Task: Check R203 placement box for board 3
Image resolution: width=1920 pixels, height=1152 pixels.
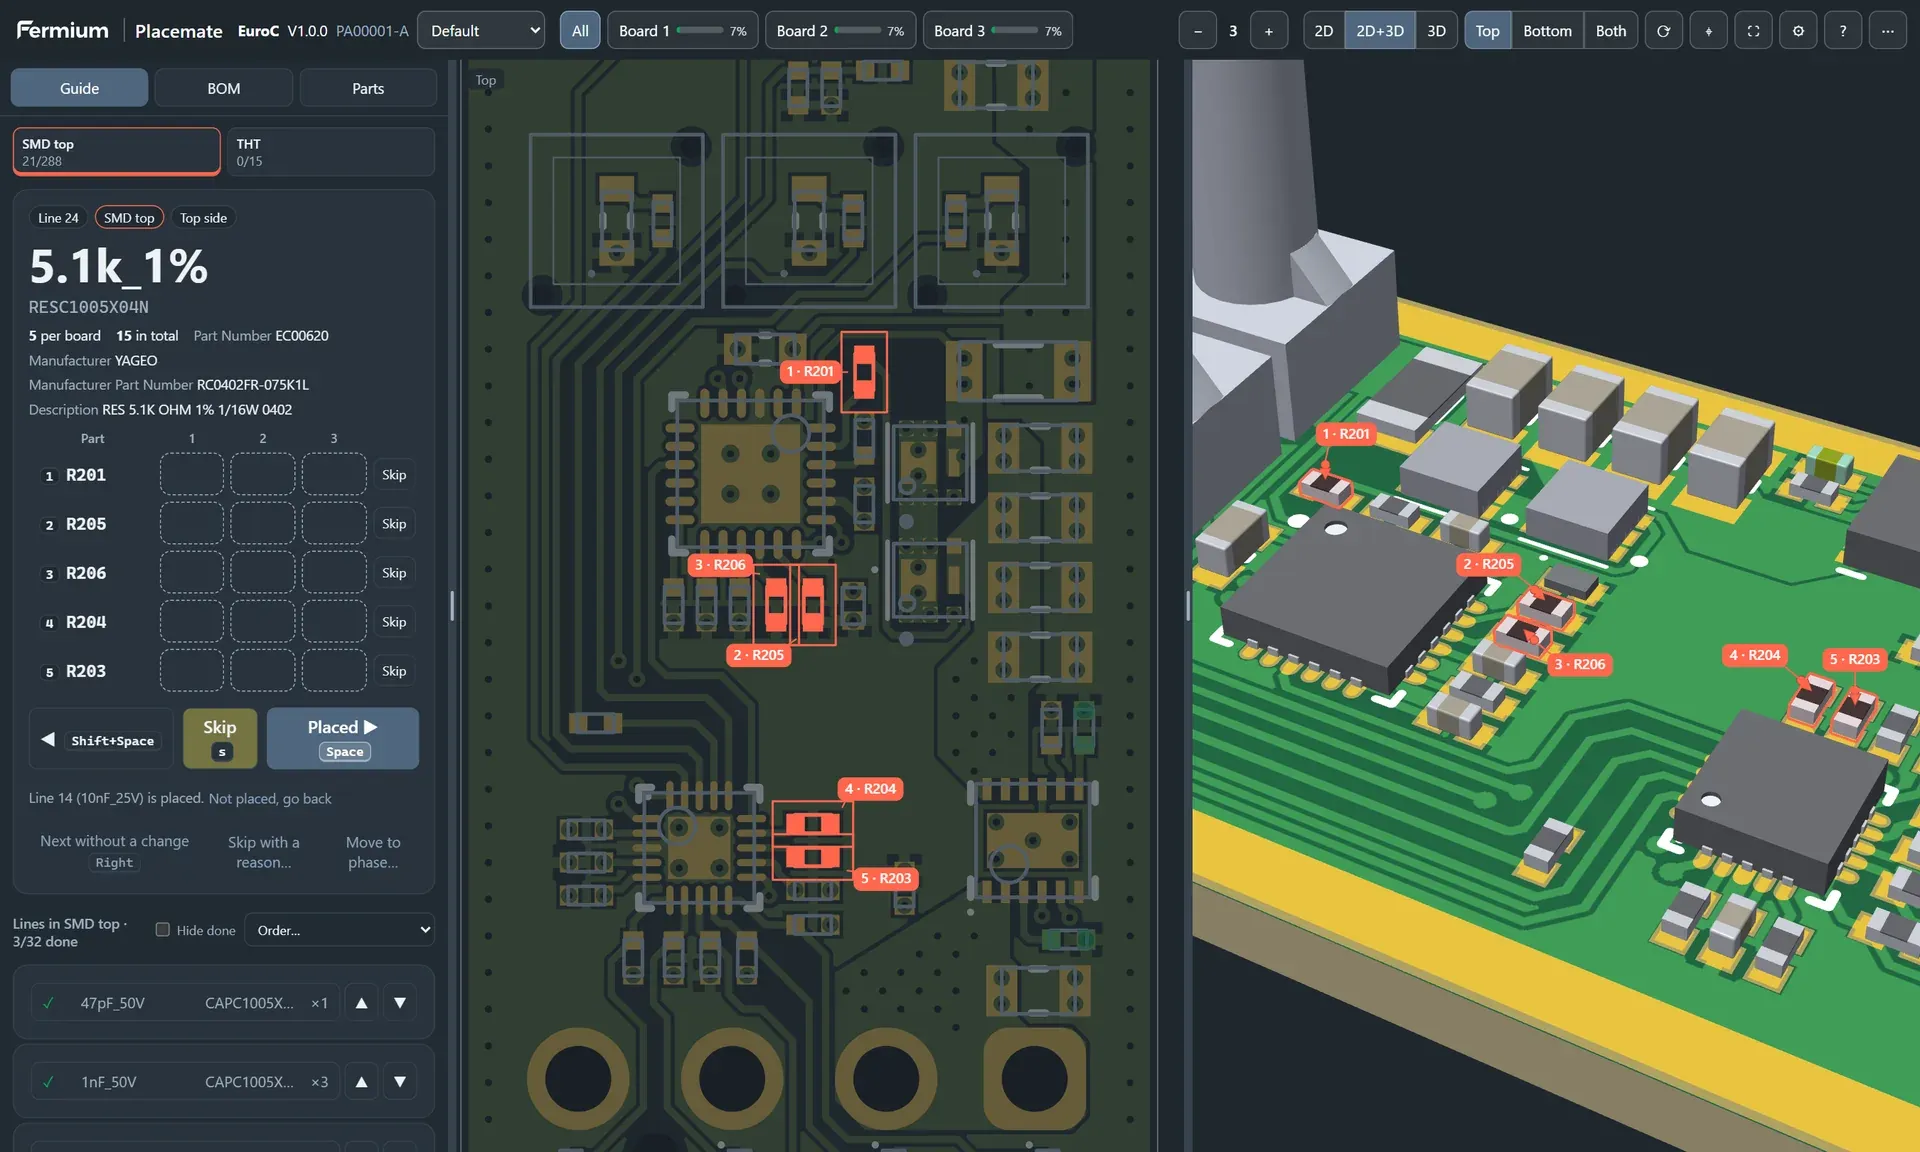Action: [x=334, y=671]
